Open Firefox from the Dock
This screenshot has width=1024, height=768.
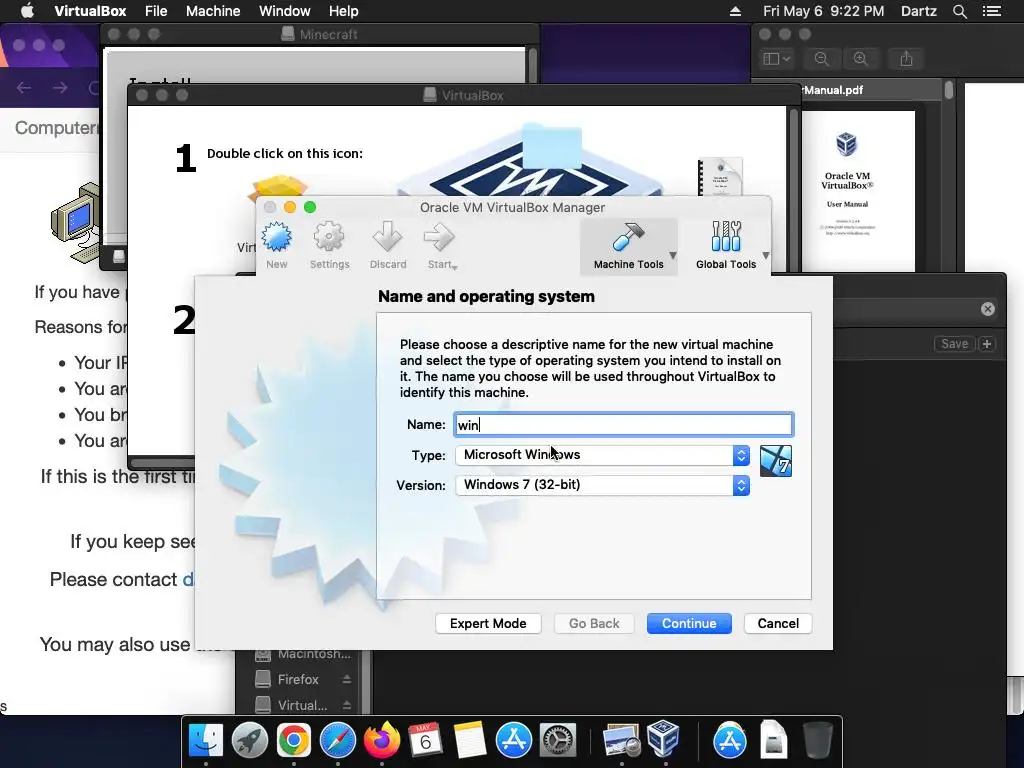click(381, 741)
